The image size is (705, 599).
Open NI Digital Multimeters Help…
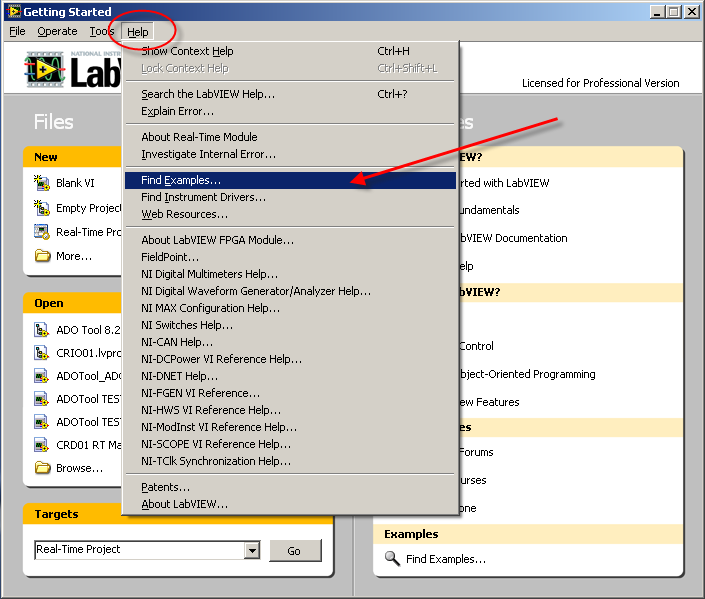pos(290,274)
